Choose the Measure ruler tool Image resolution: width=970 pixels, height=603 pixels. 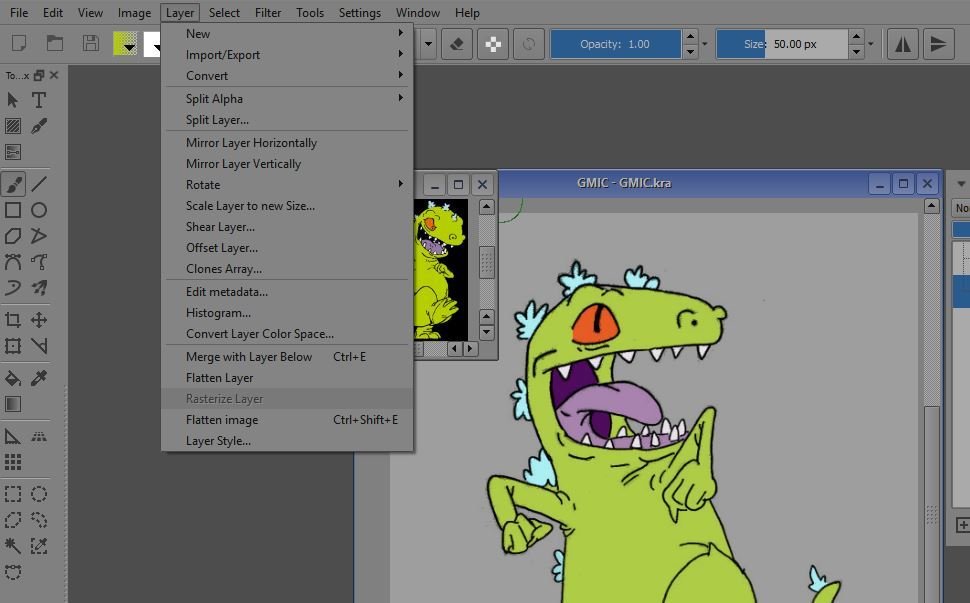pyautogui.click(x=12, y=436)
